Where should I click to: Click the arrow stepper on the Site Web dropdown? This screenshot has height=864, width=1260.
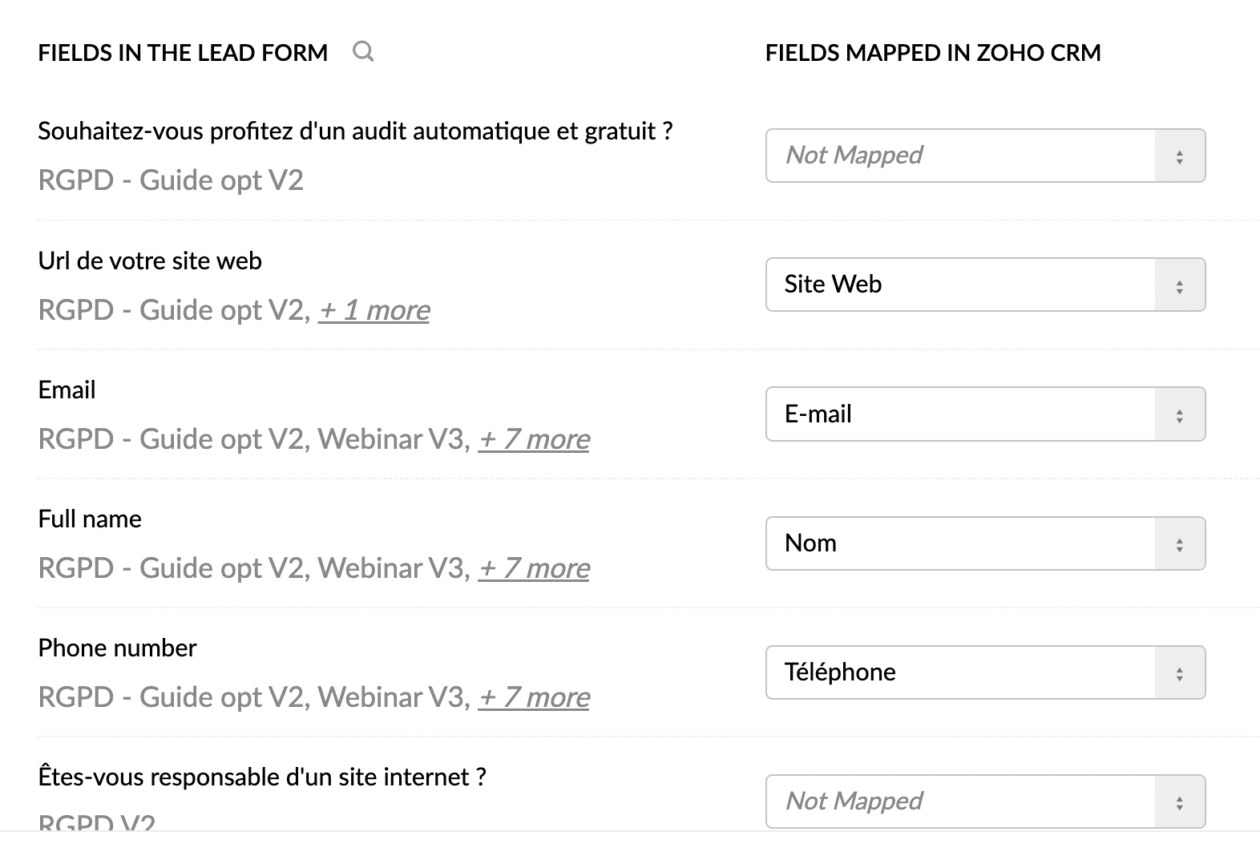[x=1180, y=285]
